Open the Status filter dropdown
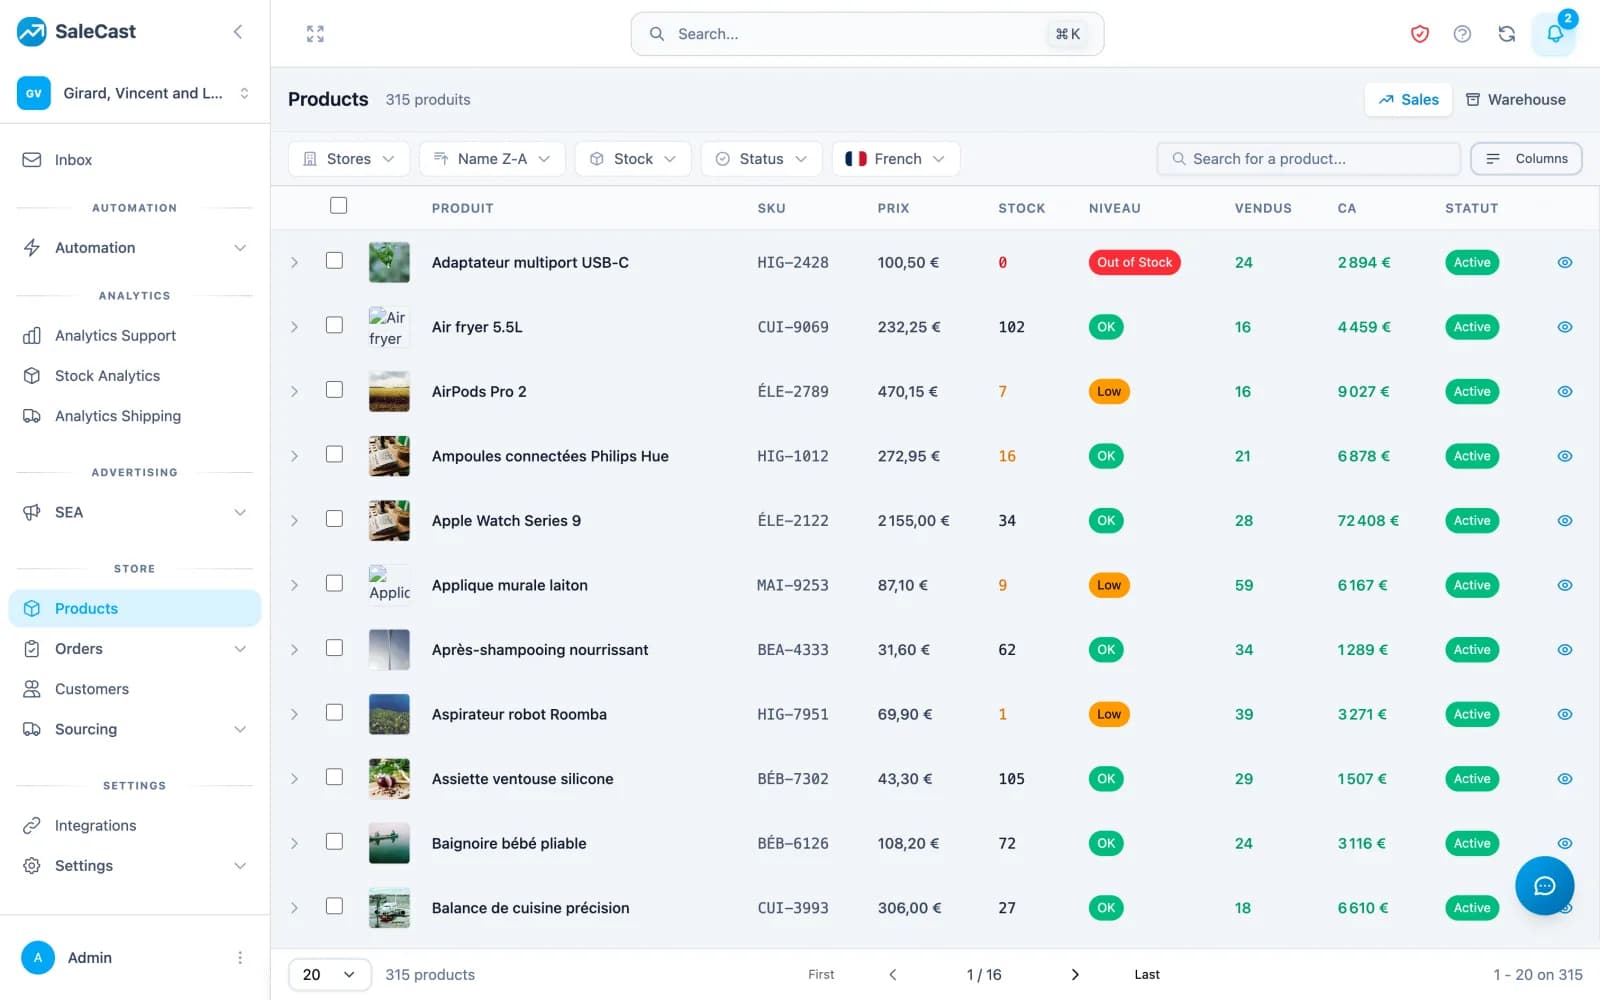The width and height of the screenshot is (1600, 1000). 762,159
